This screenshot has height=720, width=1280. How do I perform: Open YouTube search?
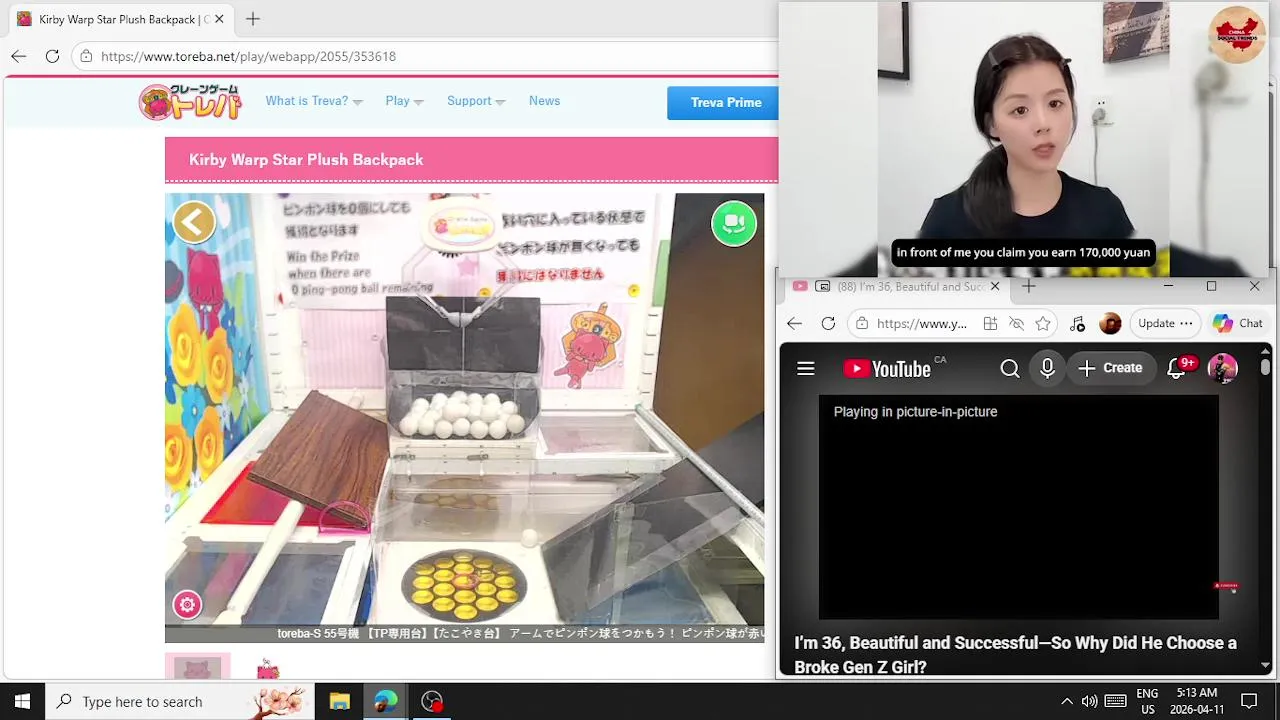click(1010, 369)
